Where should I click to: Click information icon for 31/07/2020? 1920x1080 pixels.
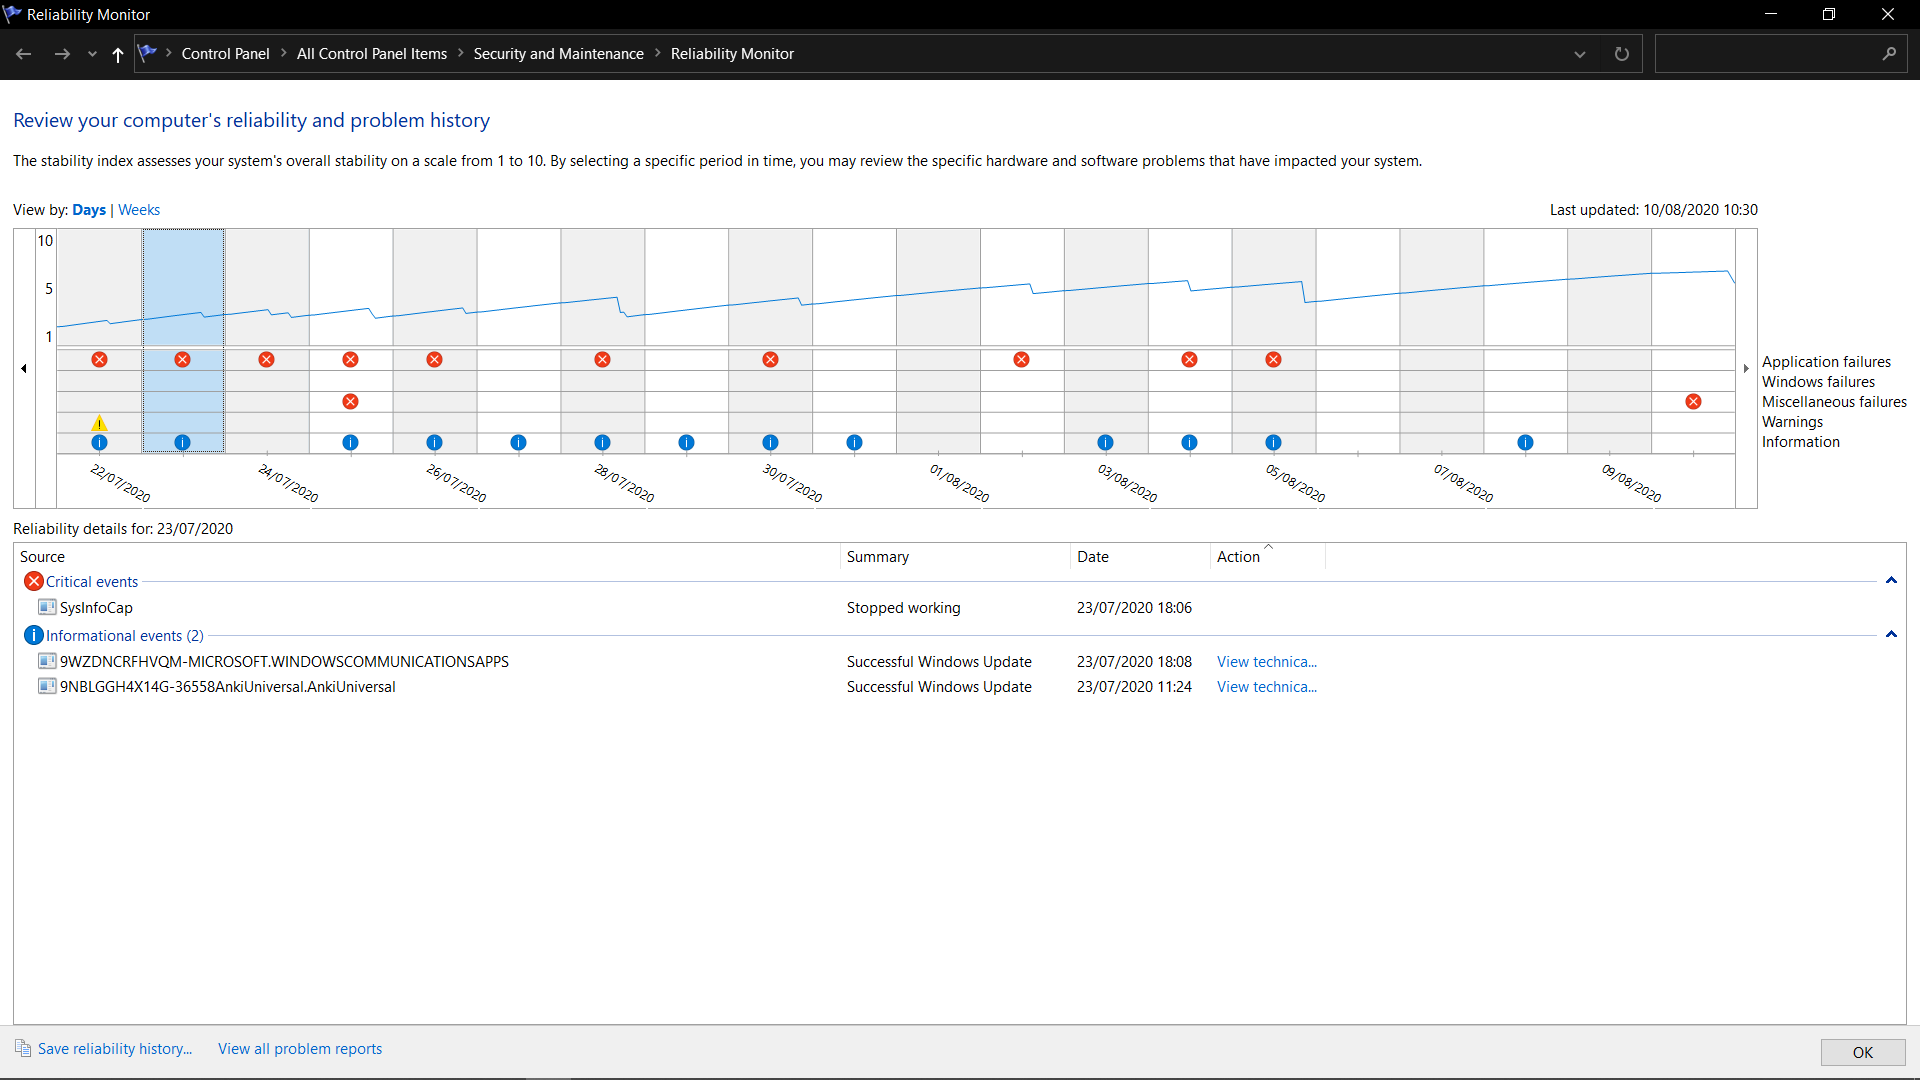pos(854,443)
